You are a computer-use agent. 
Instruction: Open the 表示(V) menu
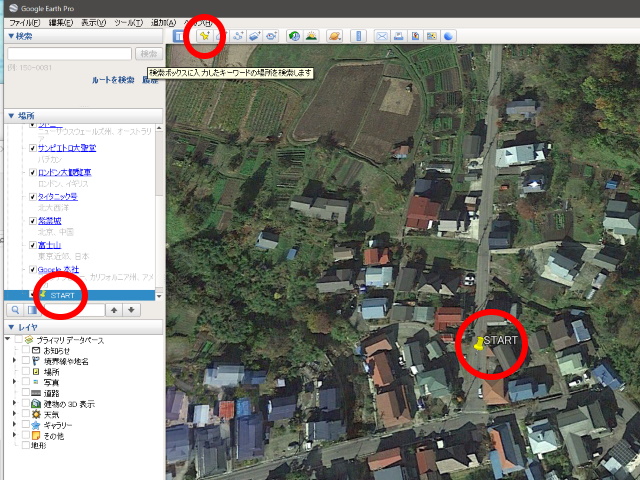coord(93,22)
